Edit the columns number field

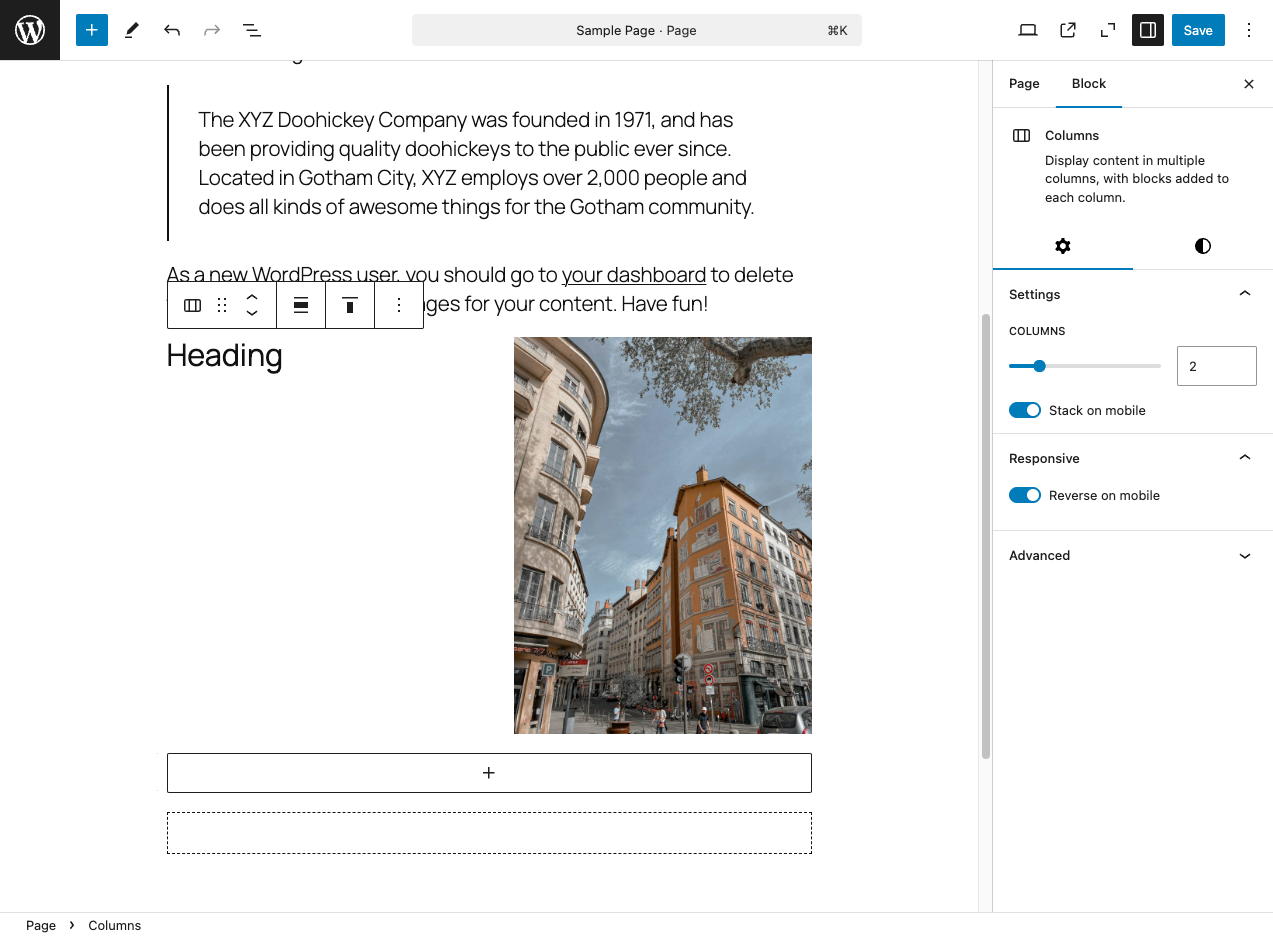tap(1217, 366)
